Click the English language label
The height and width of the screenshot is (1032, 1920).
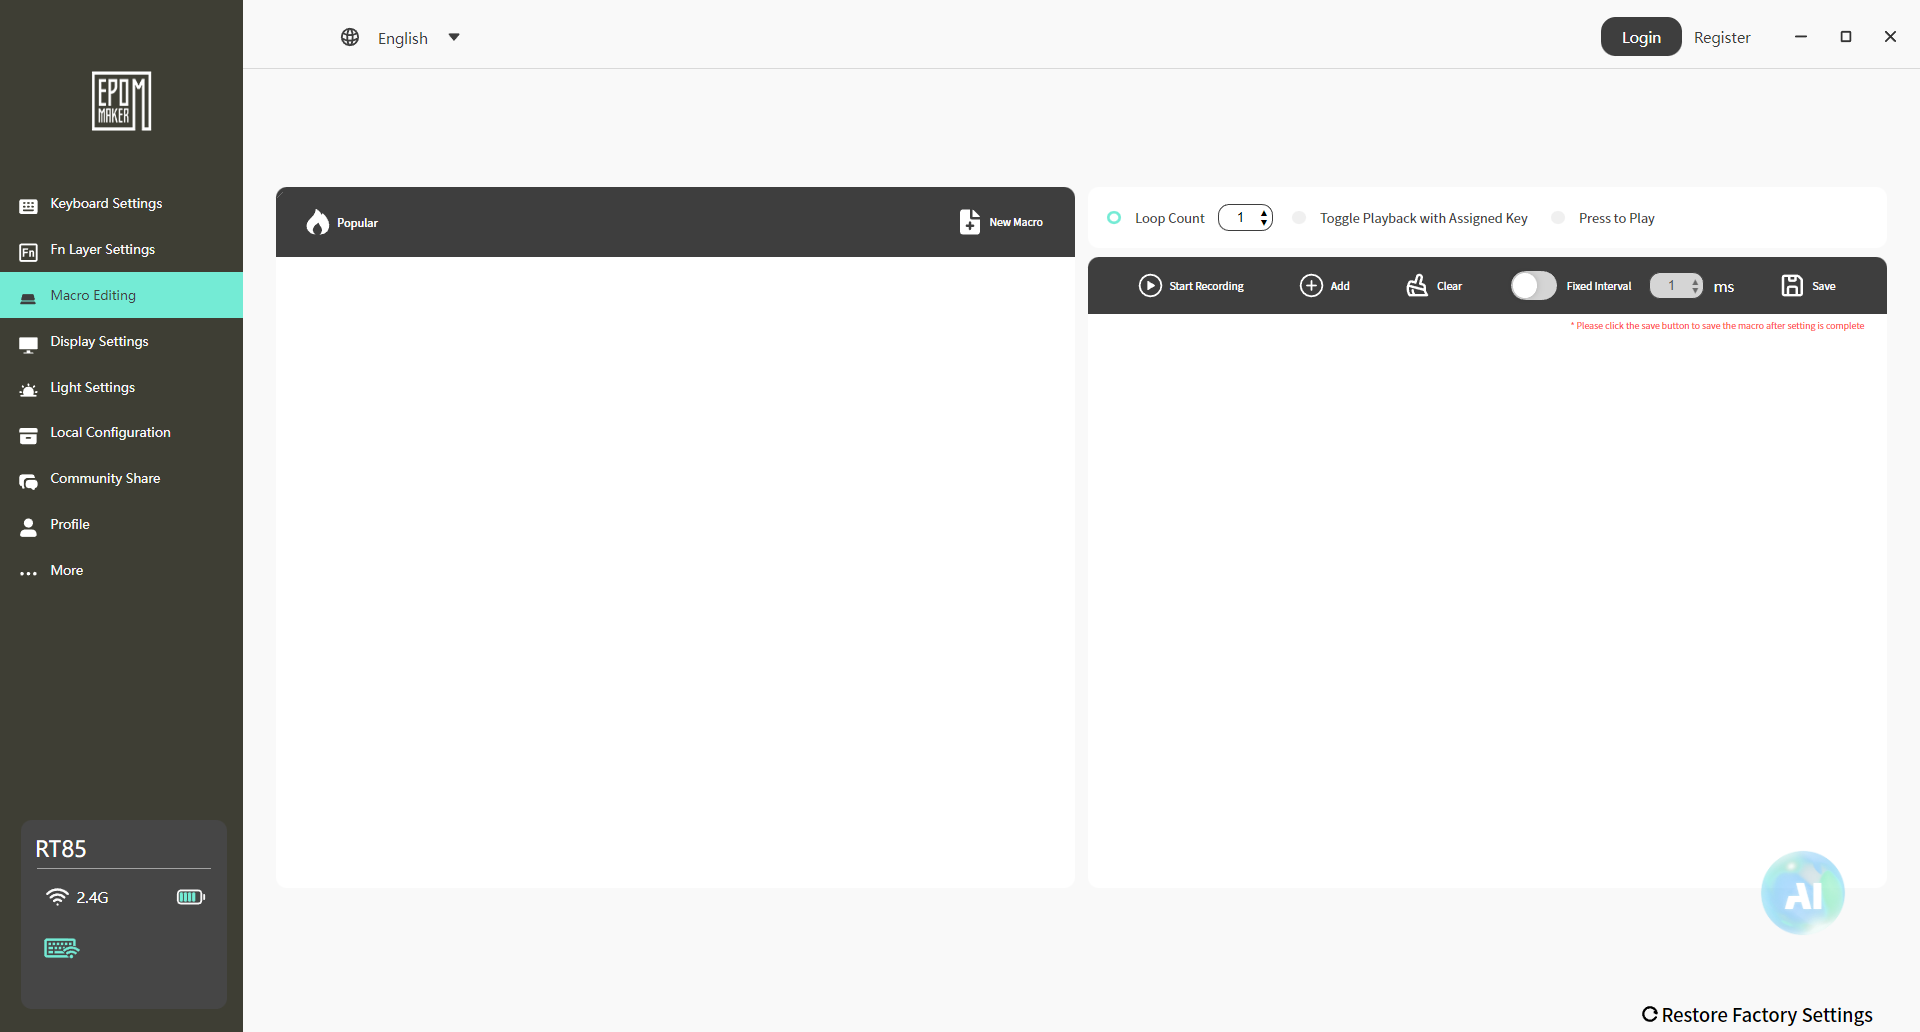[403, 38]
